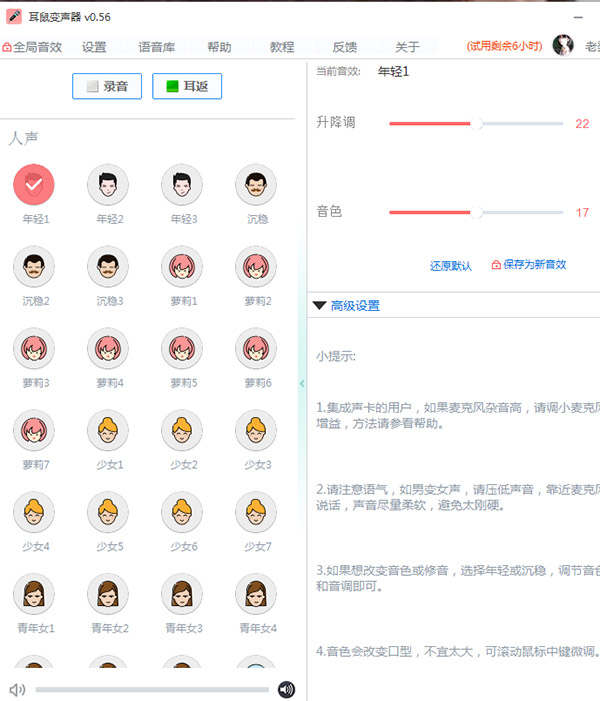Select the 少女2 voice avatar
Image resolution: width=600 pixels, height=701 pixels.
(x=182, y=430)
